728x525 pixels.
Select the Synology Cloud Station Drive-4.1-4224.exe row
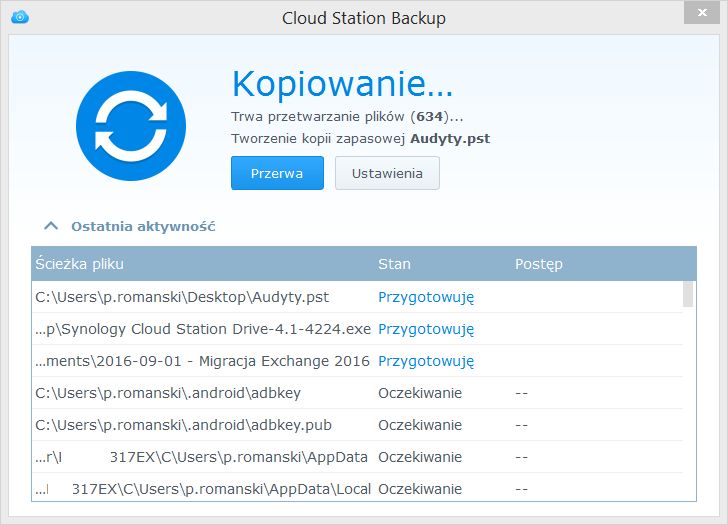coord(357,329)
